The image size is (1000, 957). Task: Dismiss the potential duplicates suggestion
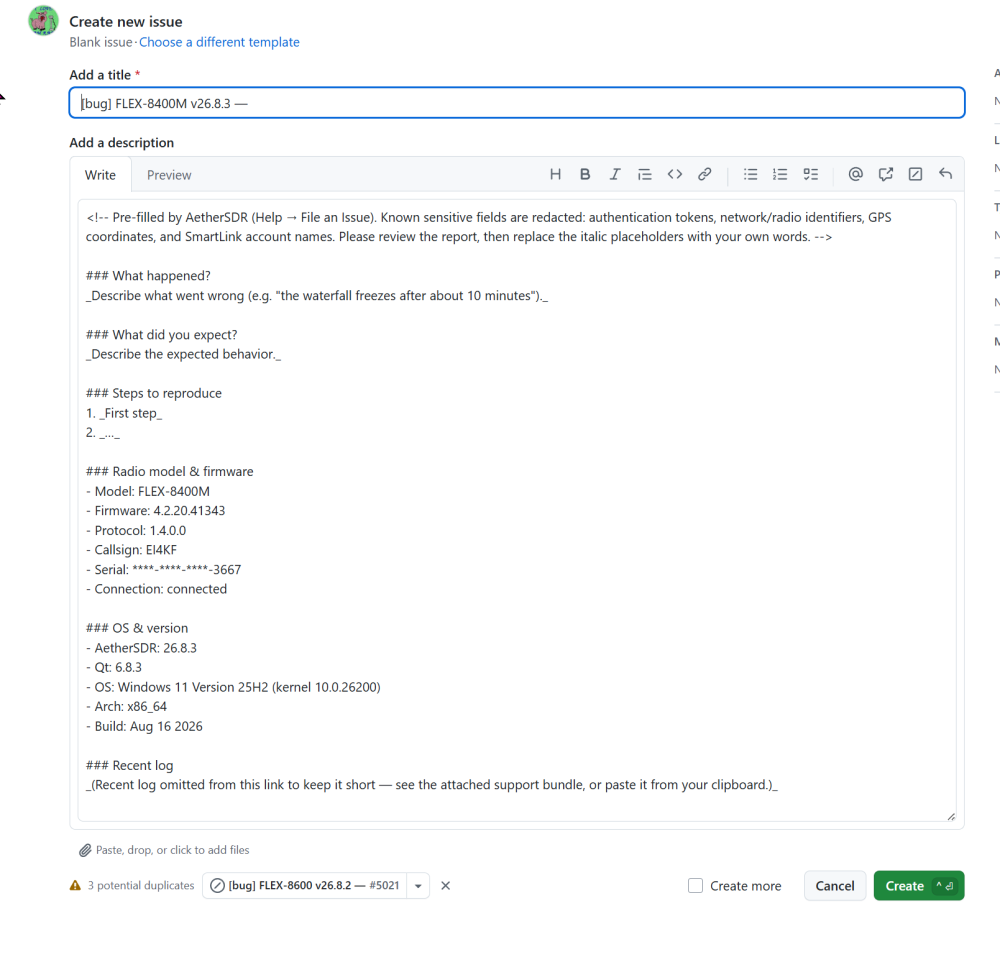[x=446, y=886]
